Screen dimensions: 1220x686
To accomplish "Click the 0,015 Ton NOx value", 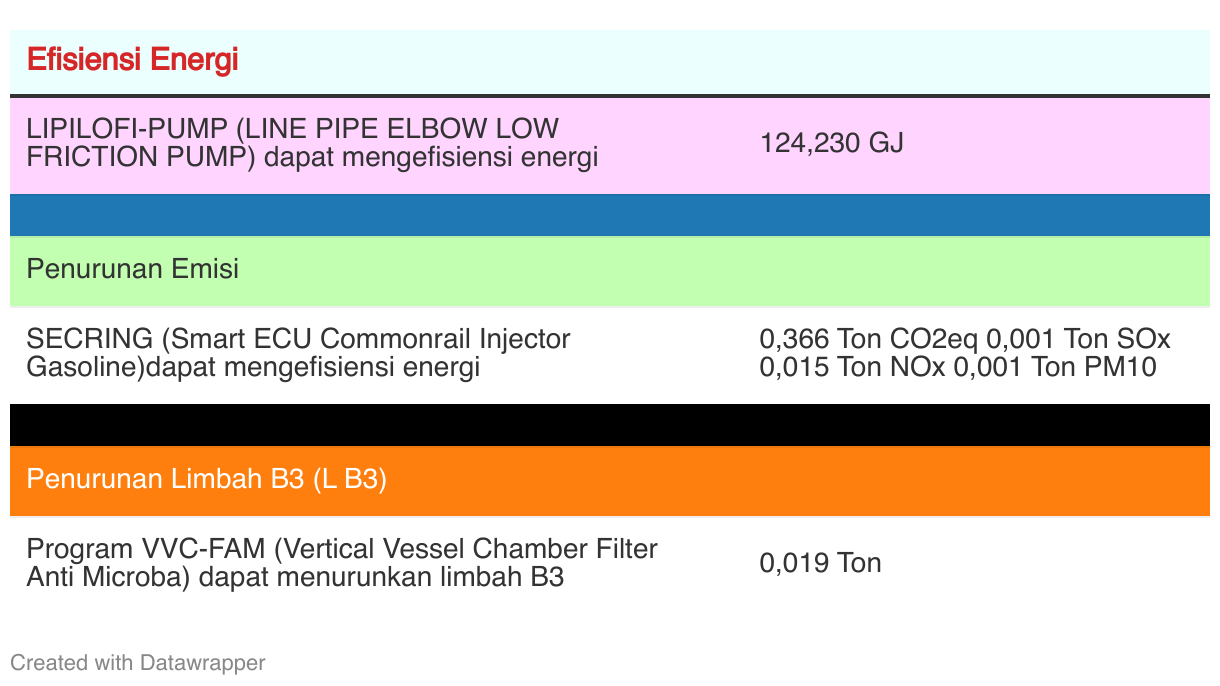I will (853, 367).
